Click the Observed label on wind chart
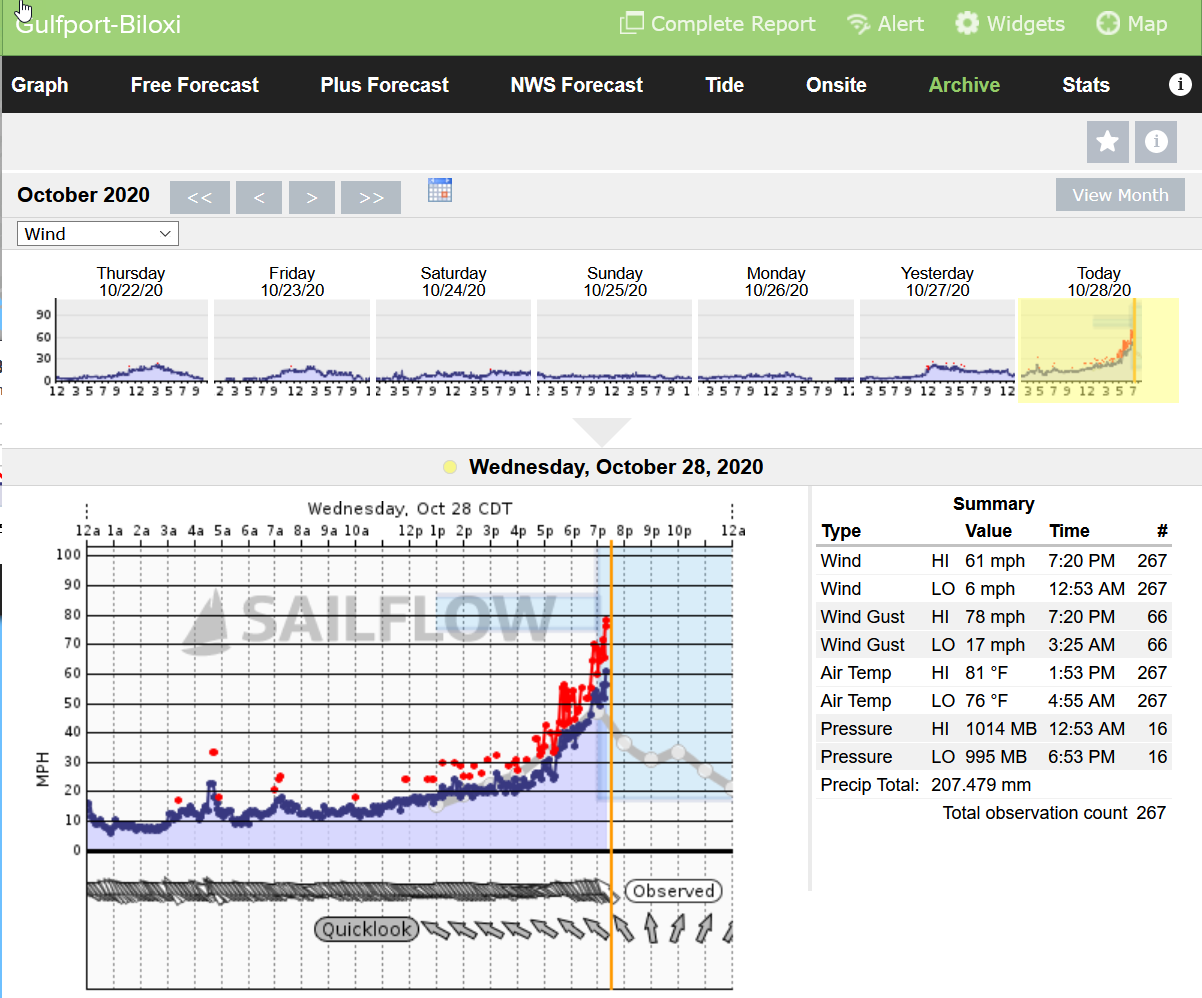1202x998 pixels. [x=673, y=891]
